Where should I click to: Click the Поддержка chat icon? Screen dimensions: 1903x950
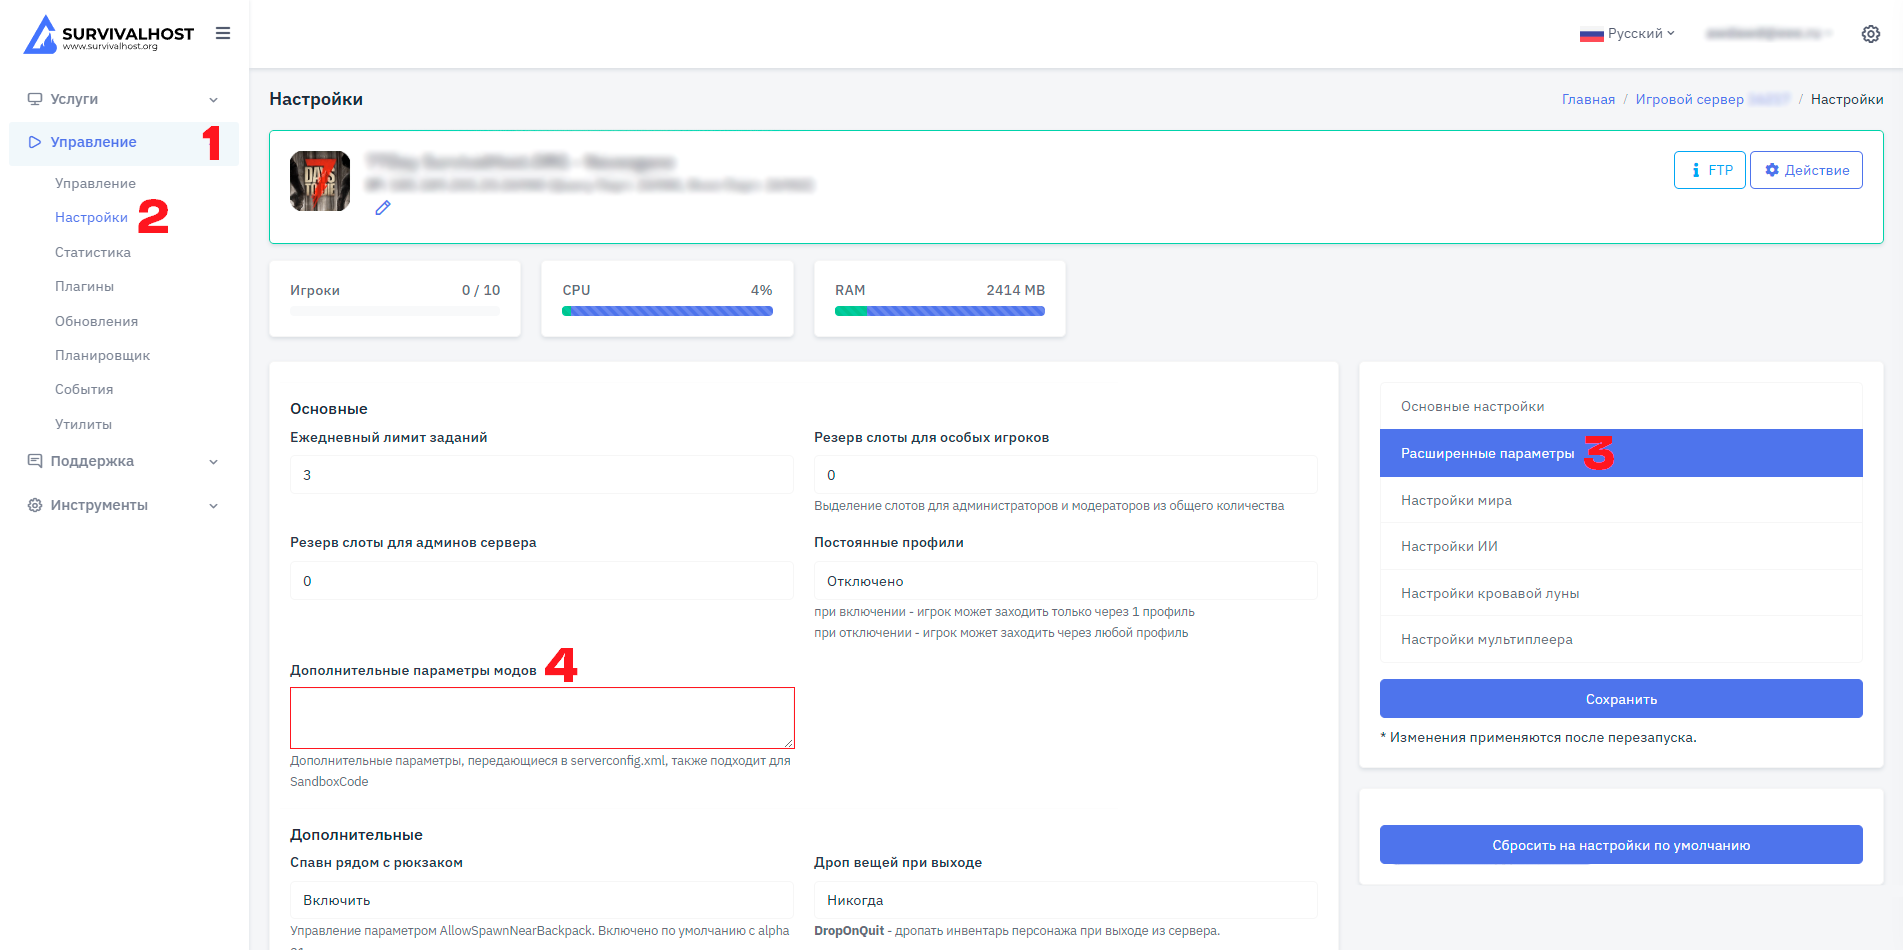click(35, 461)
